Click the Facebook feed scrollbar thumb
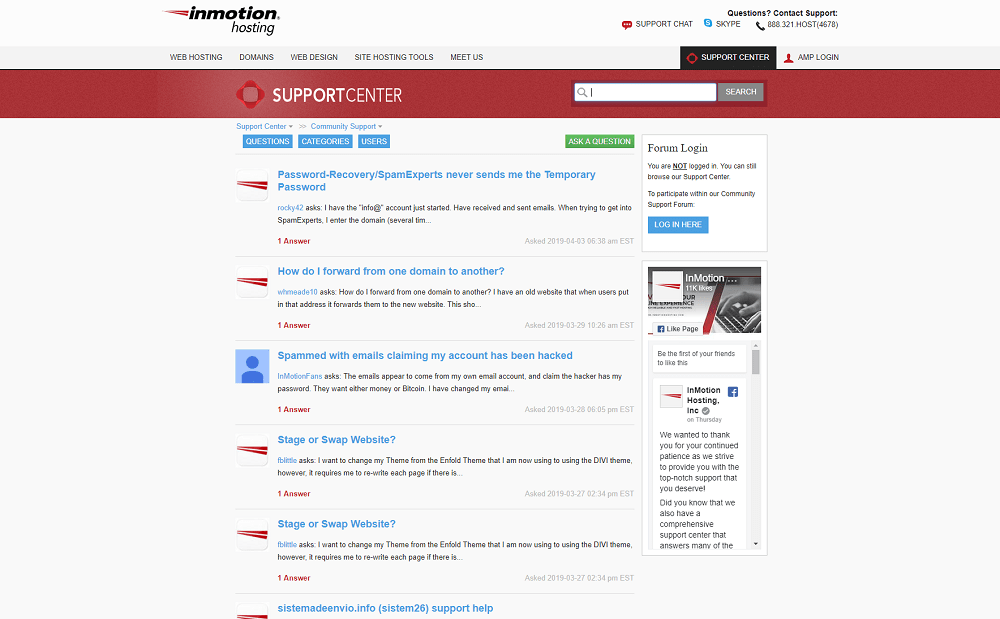This screenshot has height=619, width=1000. pyautogui.click(x=756, y=361)
